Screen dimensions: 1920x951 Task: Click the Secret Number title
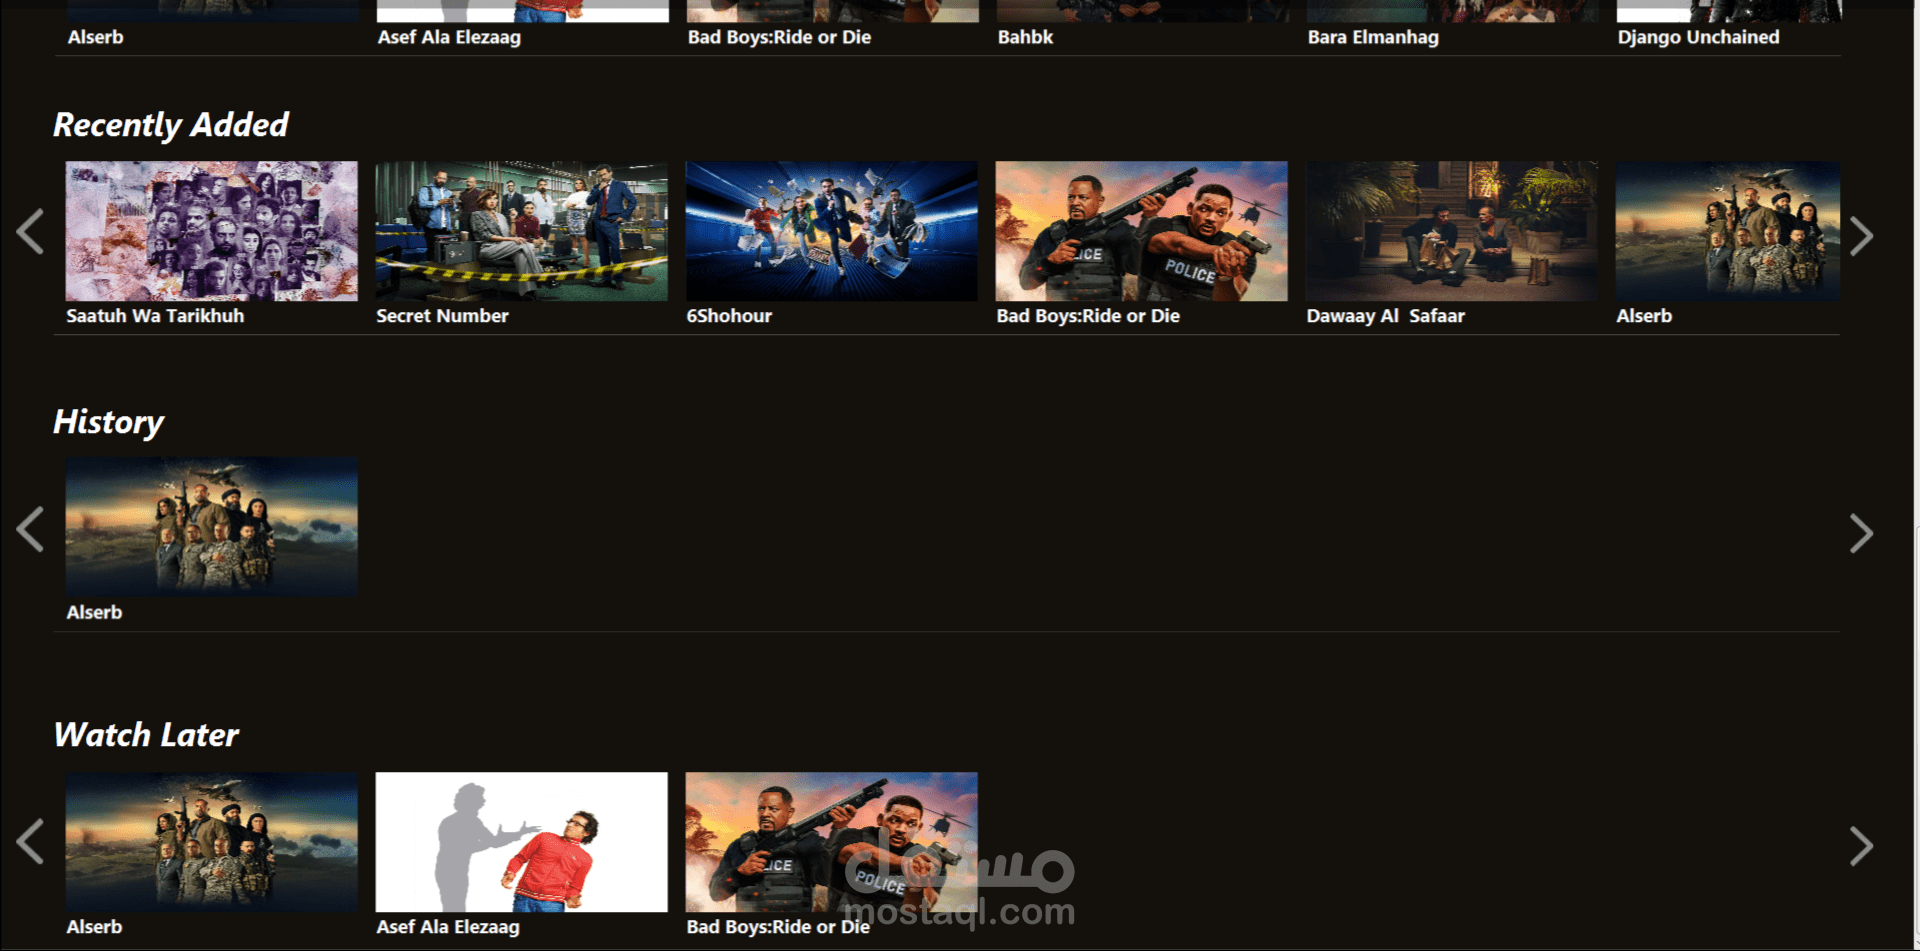click(442, 316)
